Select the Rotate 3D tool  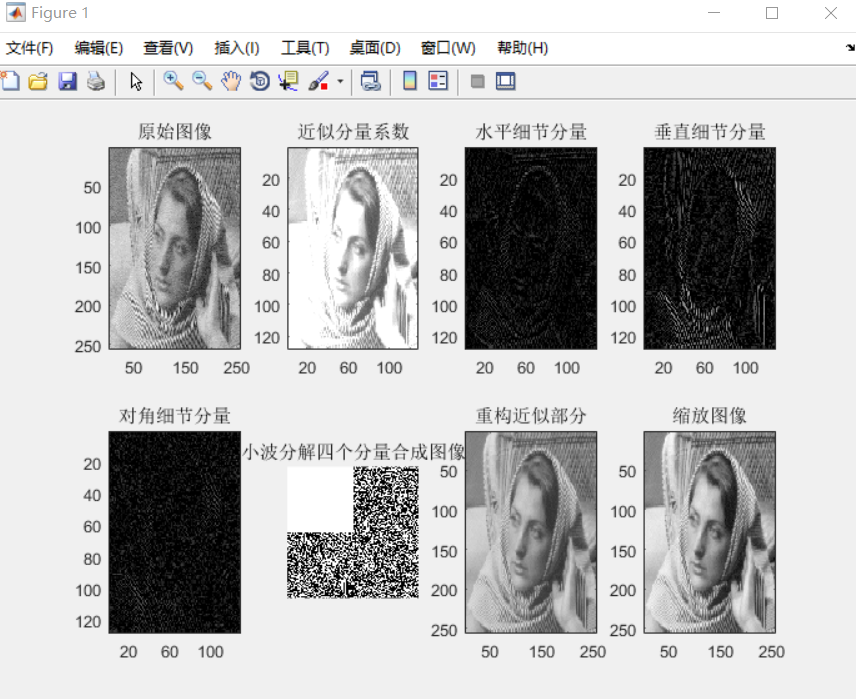257,82
